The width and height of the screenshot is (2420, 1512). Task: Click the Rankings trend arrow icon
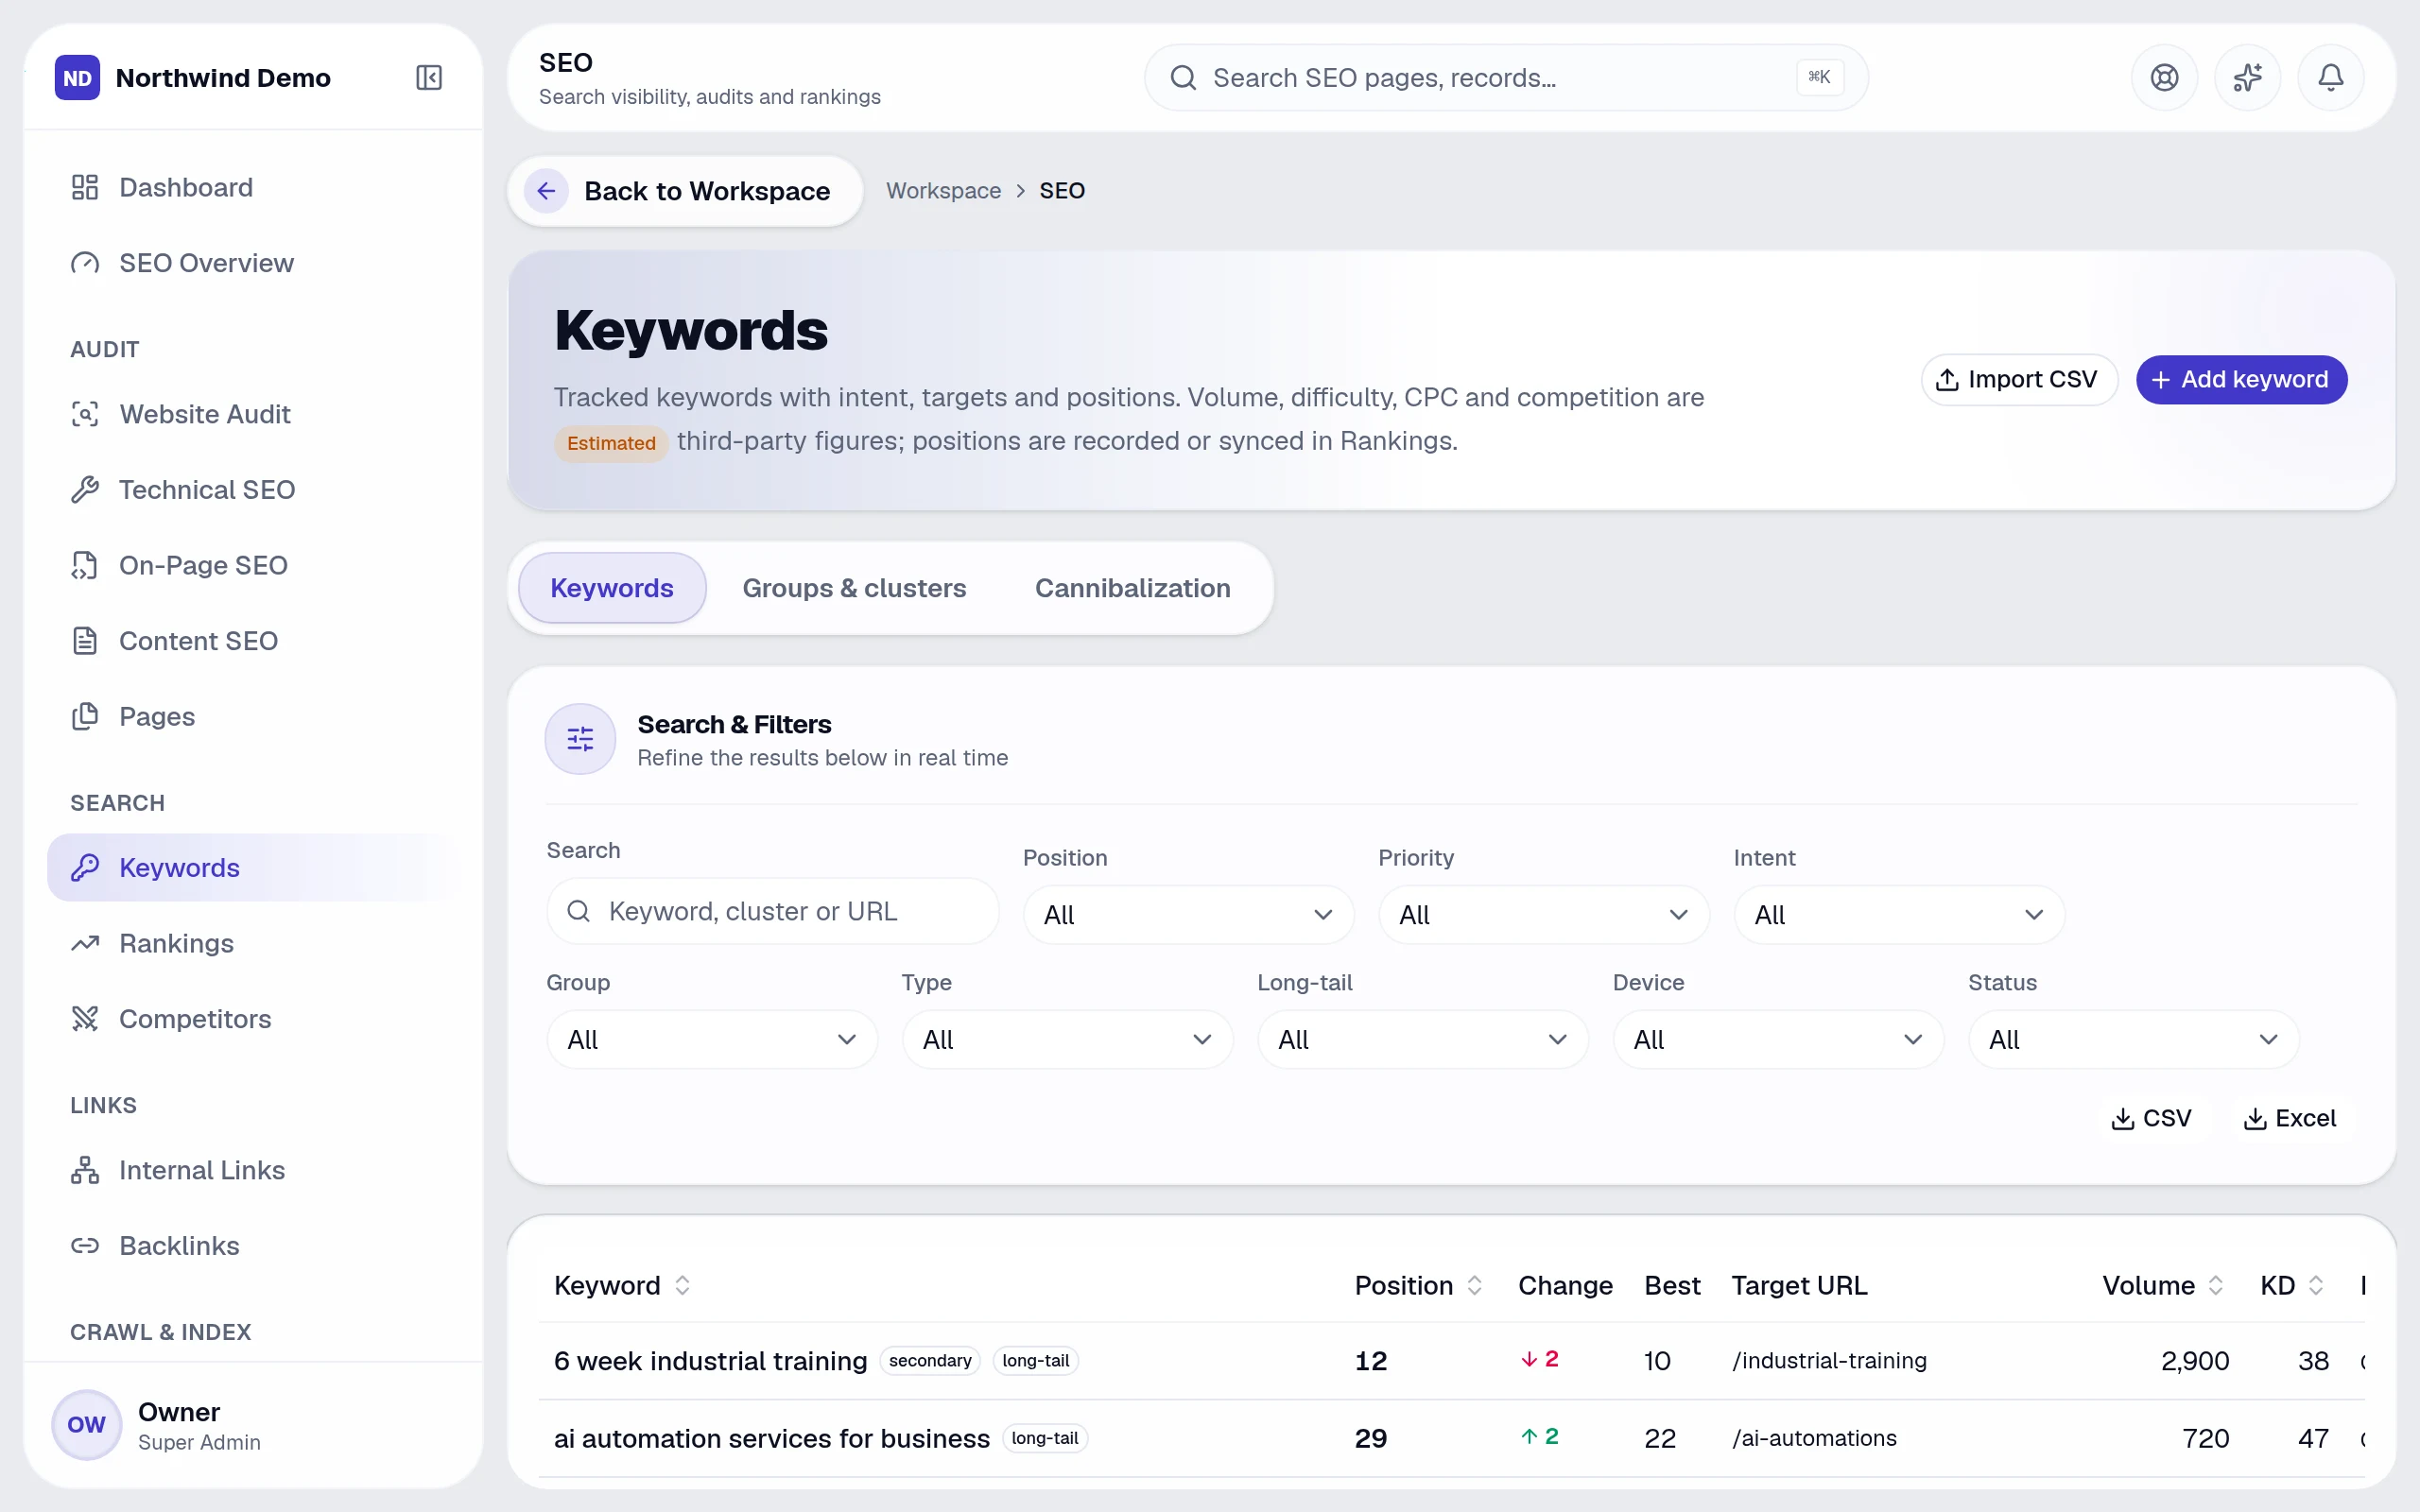[85, 943]
